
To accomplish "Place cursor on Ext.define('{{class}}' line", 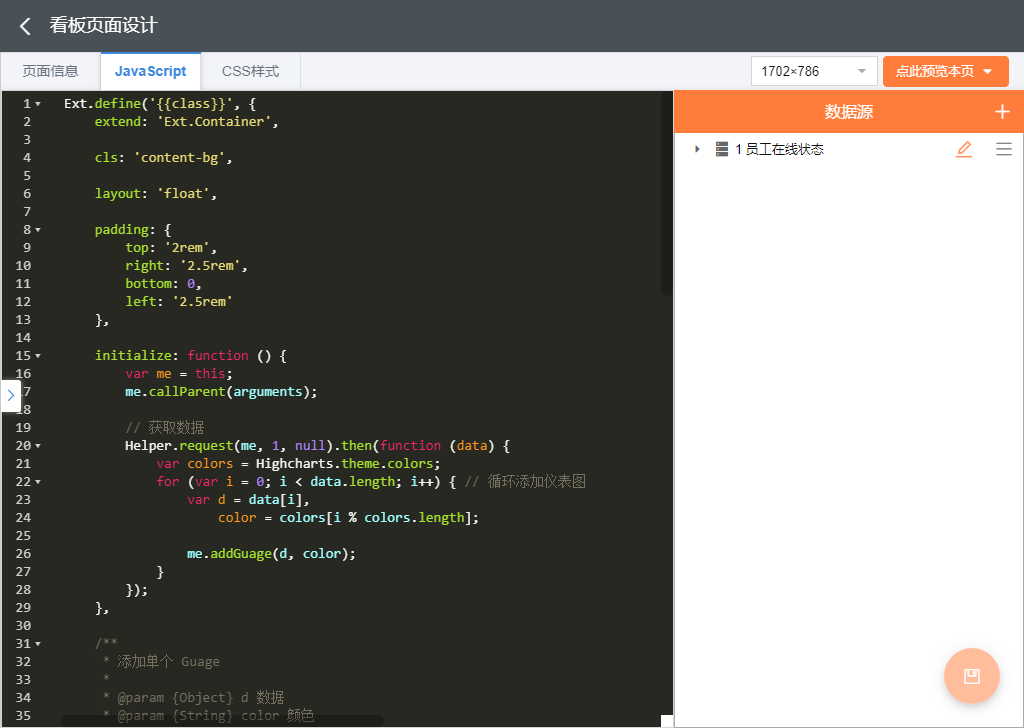I will click(160, 104).
